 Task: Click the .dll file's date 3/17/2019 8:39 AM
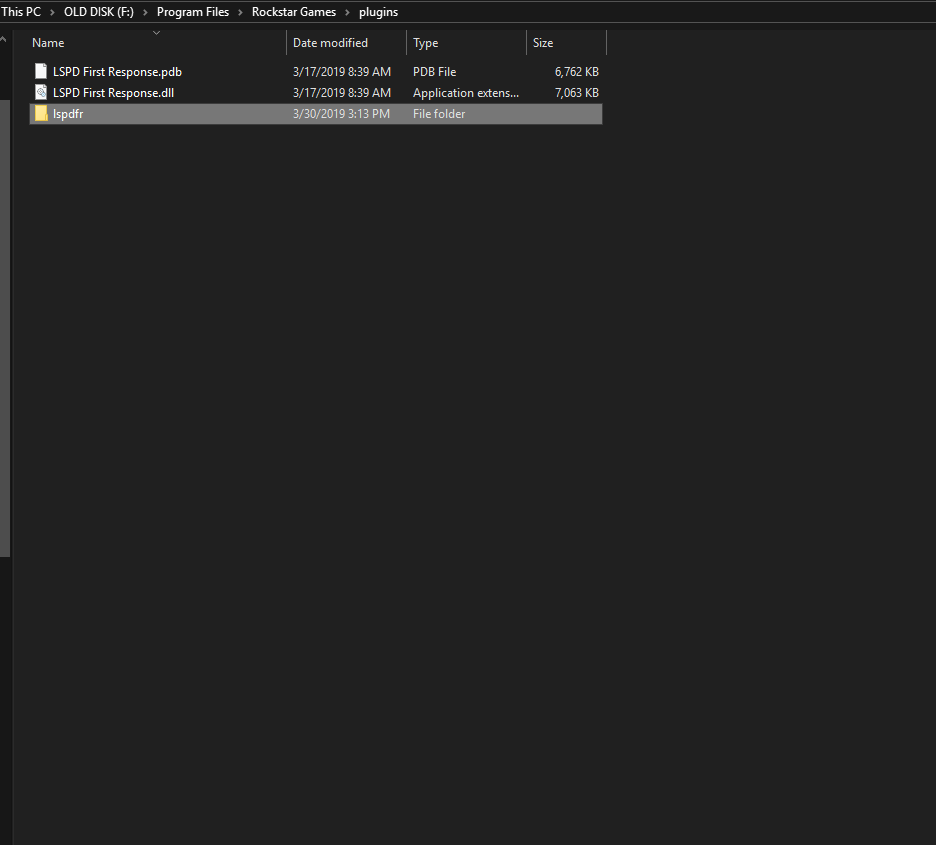click(342, 92)
